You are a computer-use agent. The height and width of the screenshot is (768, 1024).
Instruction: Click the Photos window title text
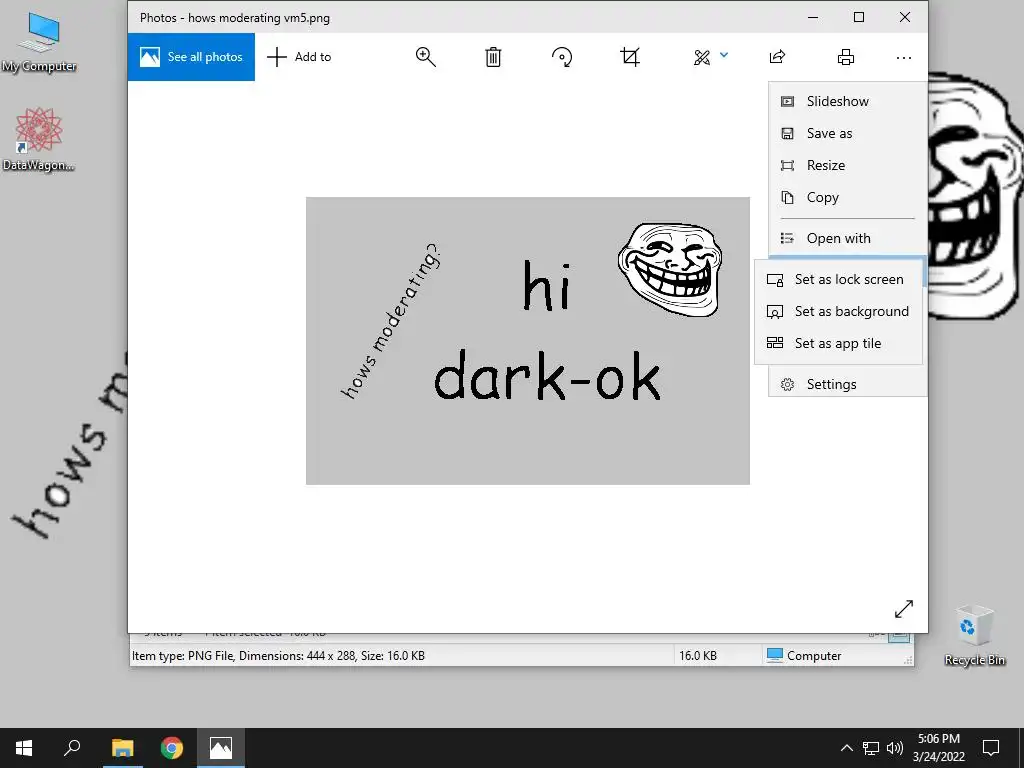(x=235, y=18)
